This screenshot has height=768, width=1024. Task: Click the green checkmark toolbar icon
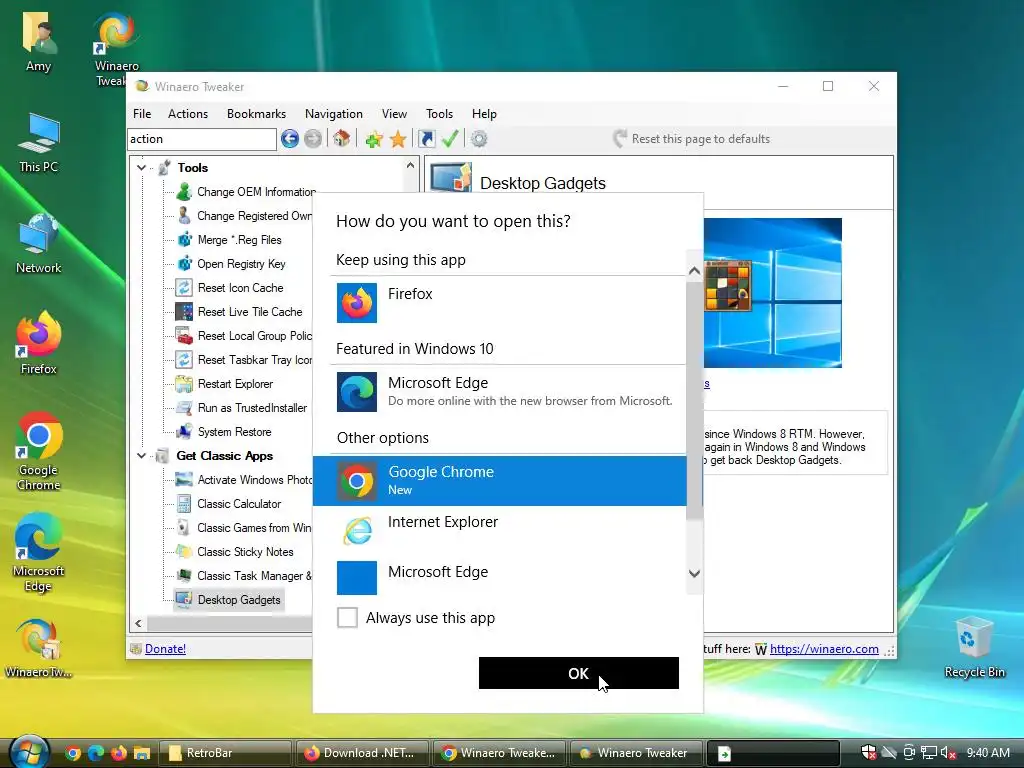tap(449, 138)
